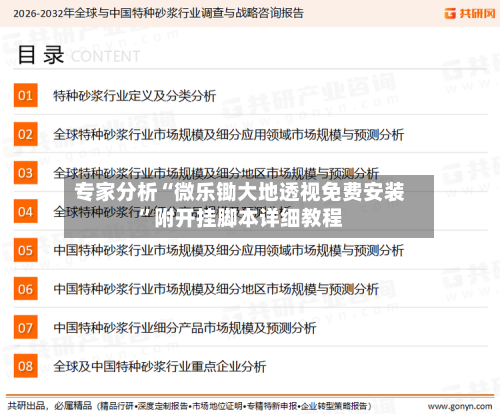Select chapter 特种砂浆行业定义及分类分析
Image resolution: width=500 pixels, height=414 pixels.
pyautogui.click(x=135, y=96)
